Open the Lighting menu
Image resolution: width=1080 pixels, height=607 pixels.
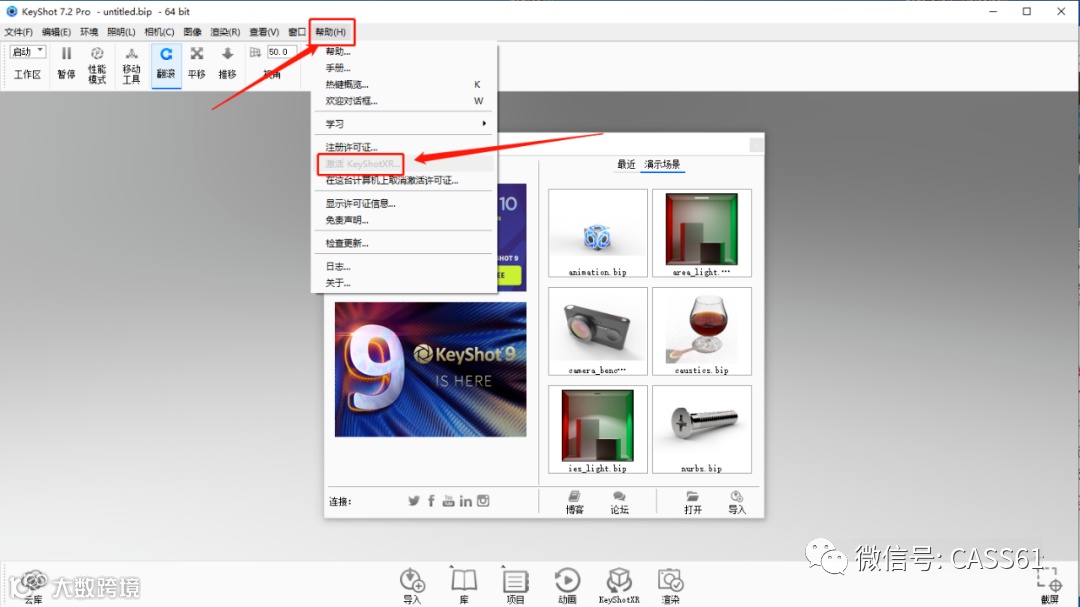[x=121, y=32]
